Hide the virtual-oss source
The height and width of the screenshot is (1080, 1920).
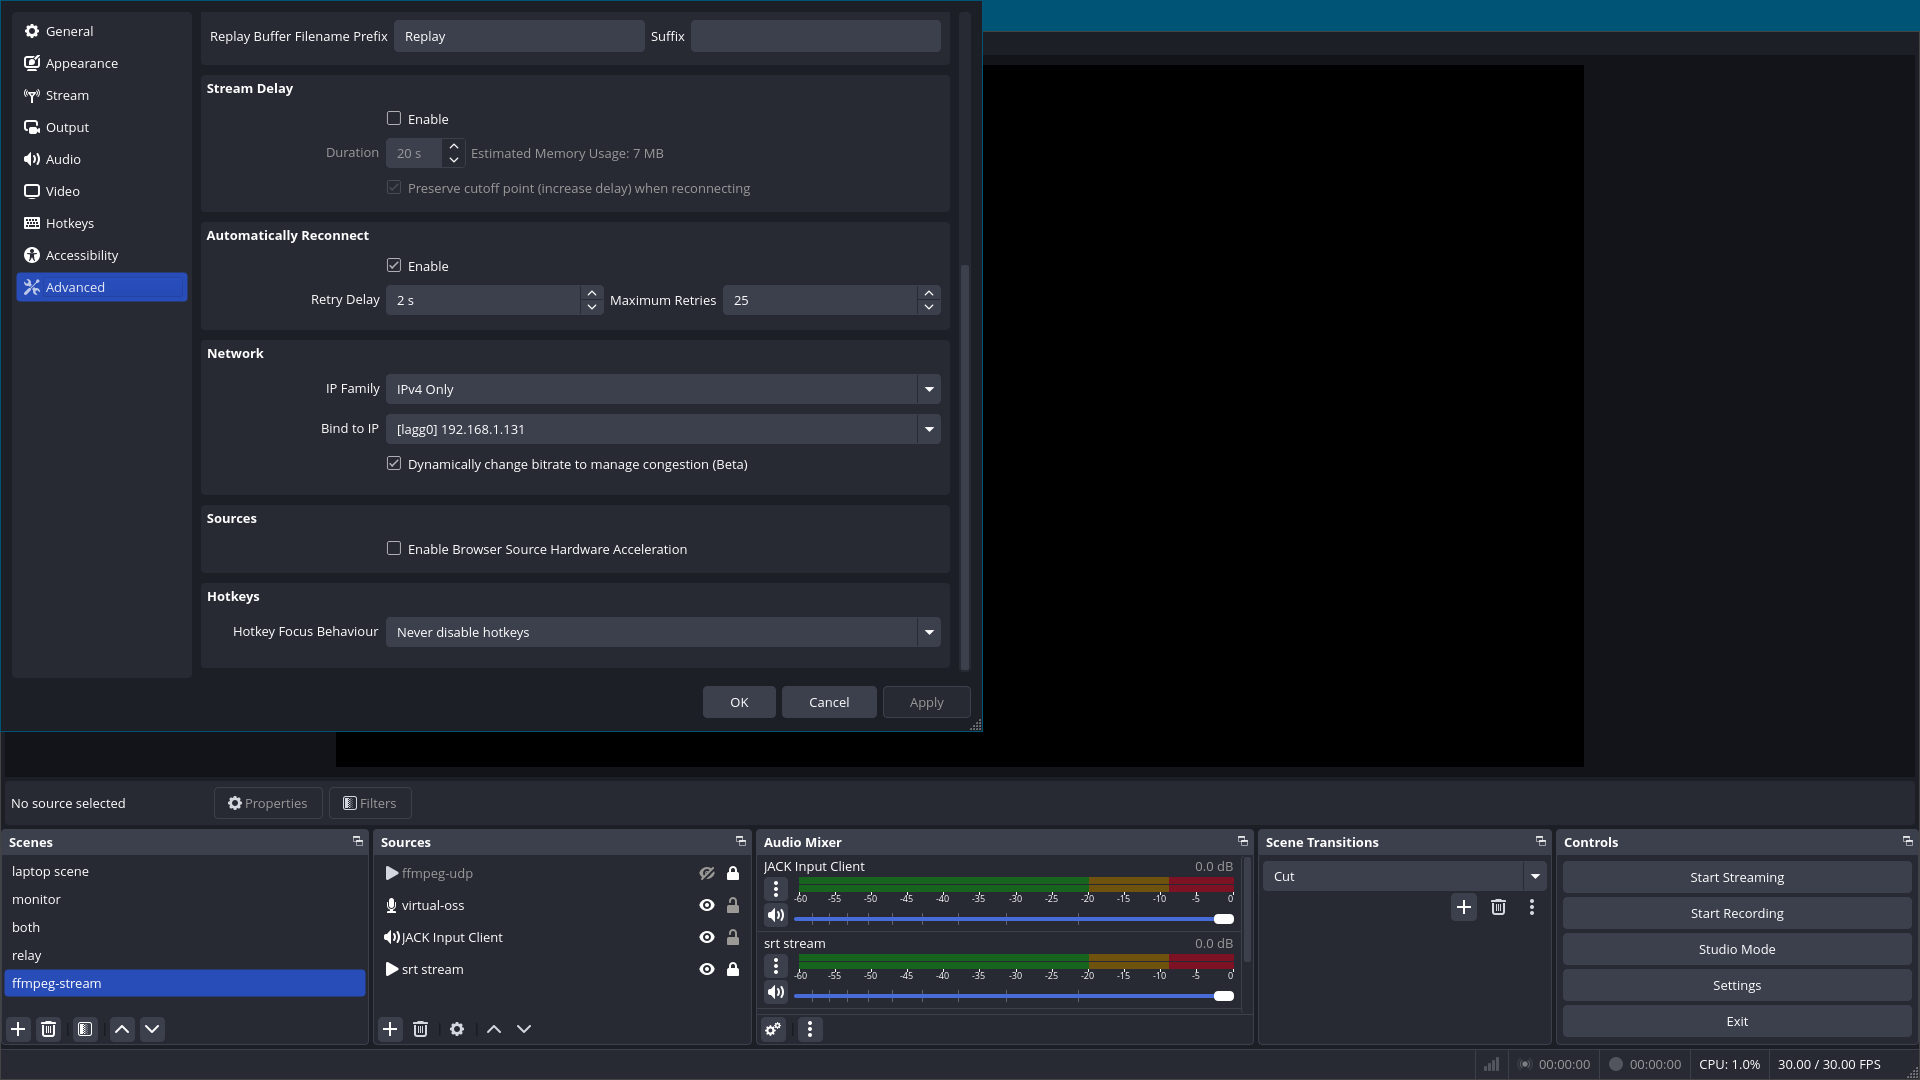(x=707, y=905)
